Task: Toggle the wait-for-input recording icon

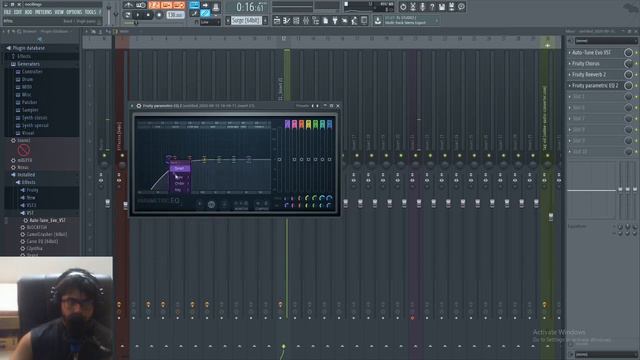Action: (x=141, y=5)
